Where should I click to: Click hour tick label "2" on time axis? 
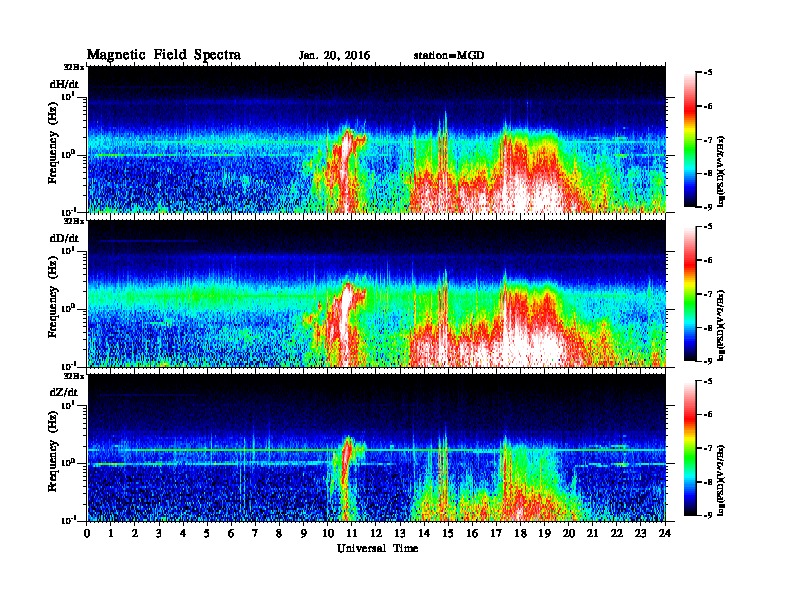pyautogui.click(x=135, y=534)
